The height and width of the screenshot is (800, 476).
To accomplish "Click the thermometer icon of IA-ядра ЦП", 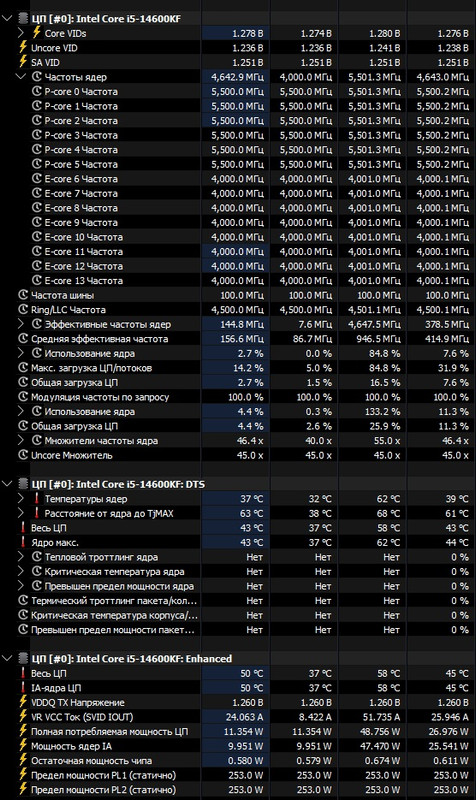I will pyautogui.click(x=23, y=688).
